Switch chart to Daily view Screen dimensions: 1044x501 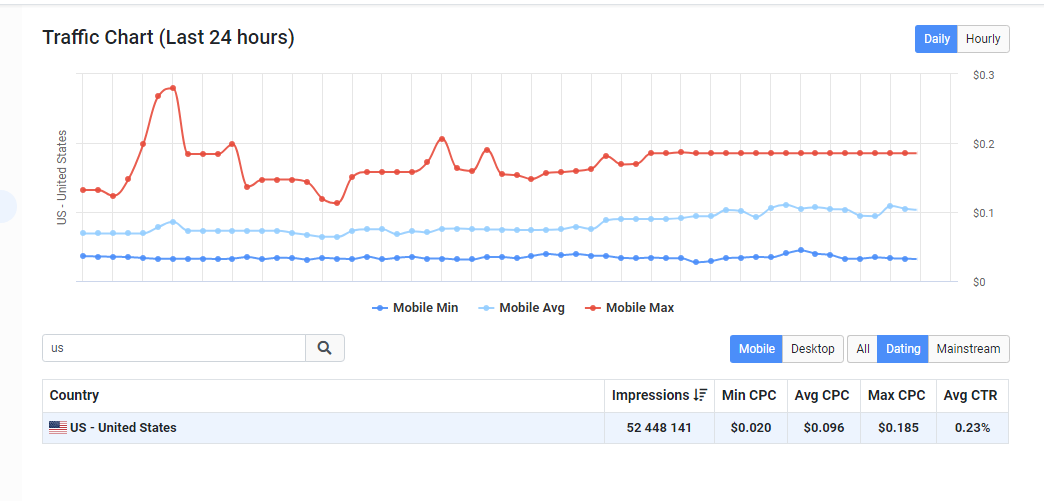(x=936, y=39)
